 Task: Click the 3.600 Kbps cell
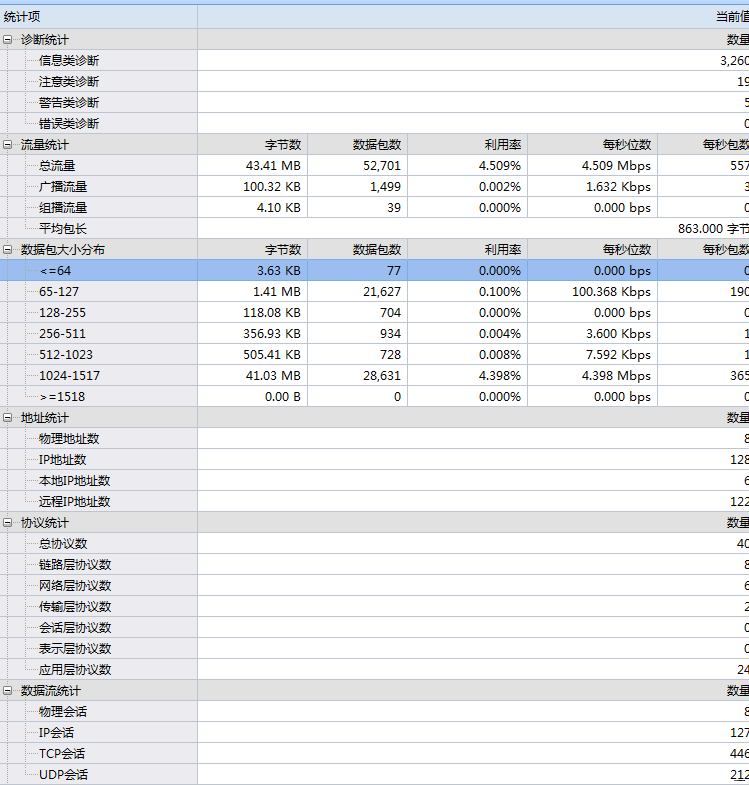point(593,334)
